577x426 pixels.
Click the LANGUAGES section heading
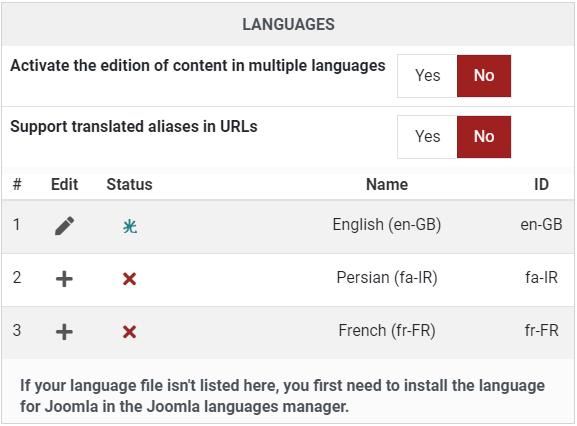click(288, 24)
